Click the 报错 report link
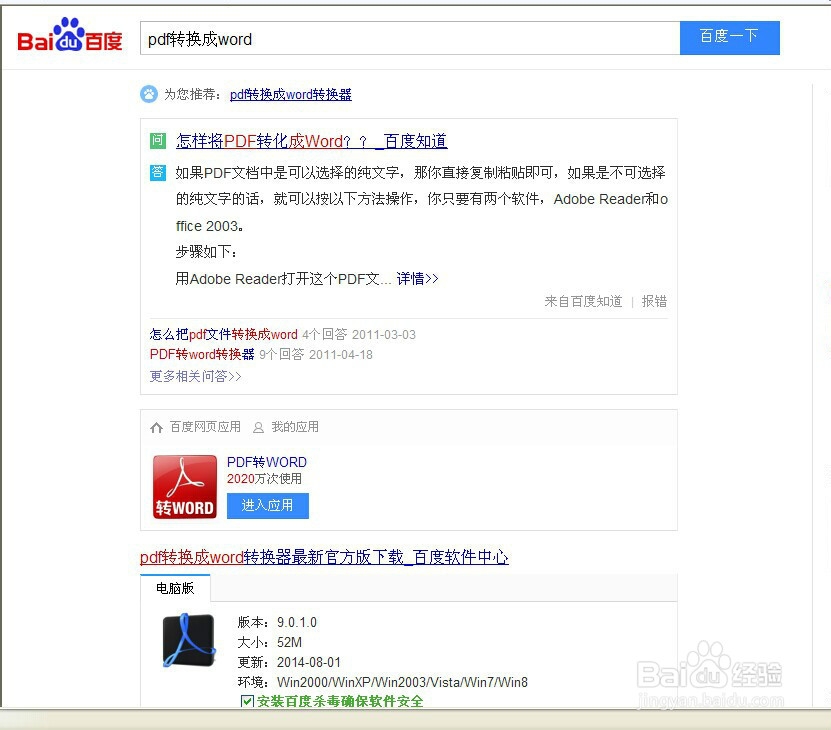 [x=654, y=301]
